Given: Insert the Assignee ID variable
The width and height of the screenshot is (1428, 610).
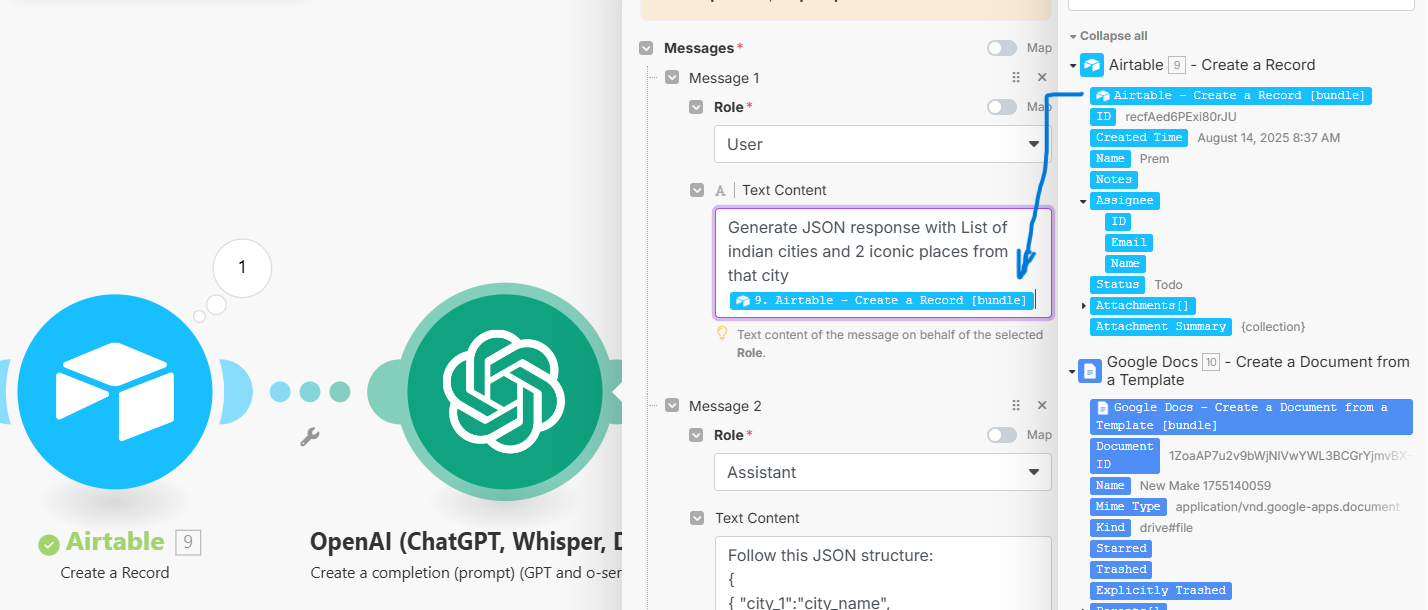Looking at the screenshot, I should pyautogui.click(x=1119, y=222).
